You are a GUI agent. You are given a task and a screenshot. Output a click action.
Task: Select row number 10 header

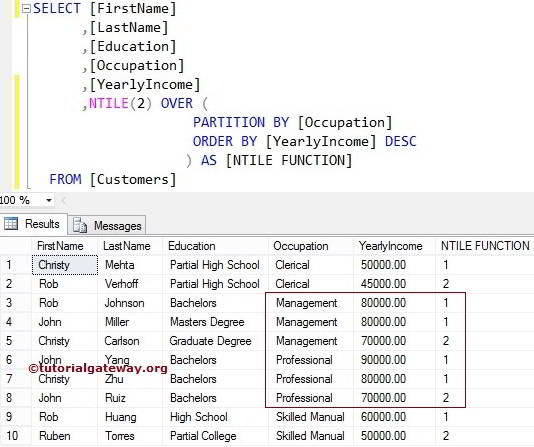16,436
